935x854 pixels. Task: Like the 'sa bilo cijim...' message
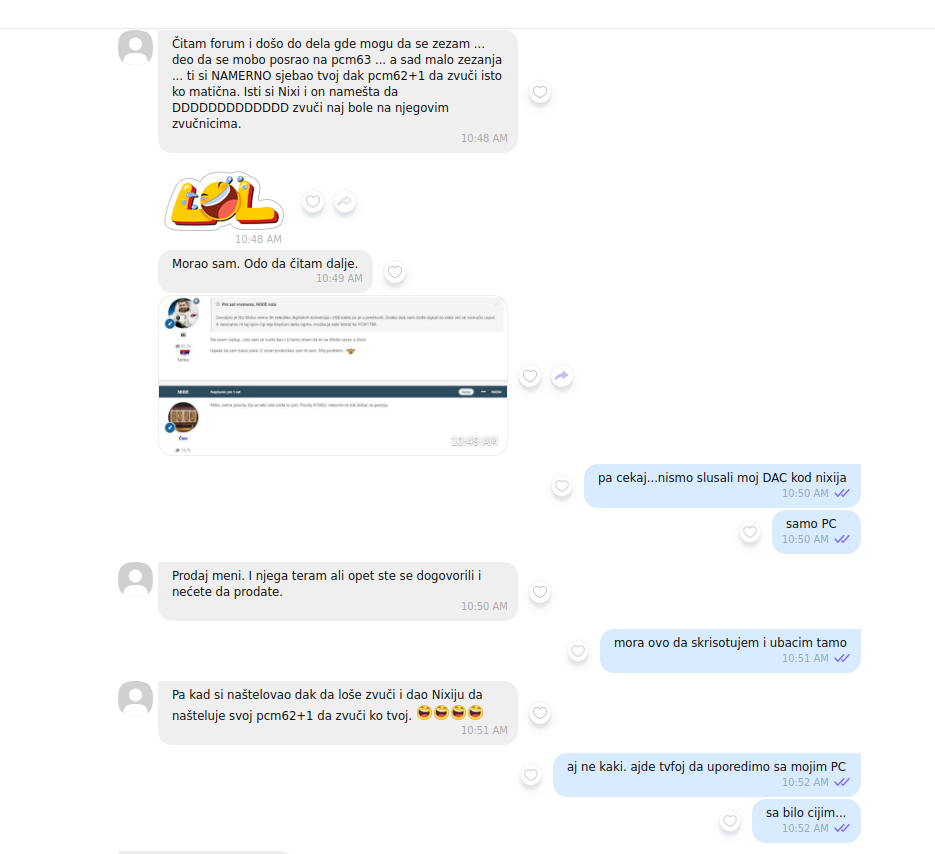pos(730,821)
